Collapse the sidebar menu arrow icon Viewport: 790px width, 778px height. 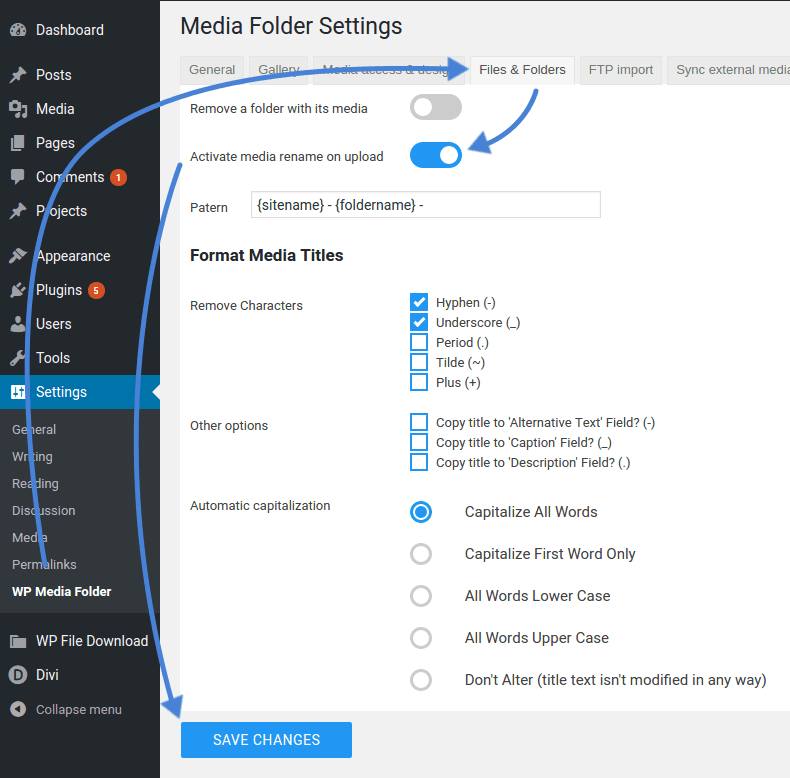[x=18, y=709]
